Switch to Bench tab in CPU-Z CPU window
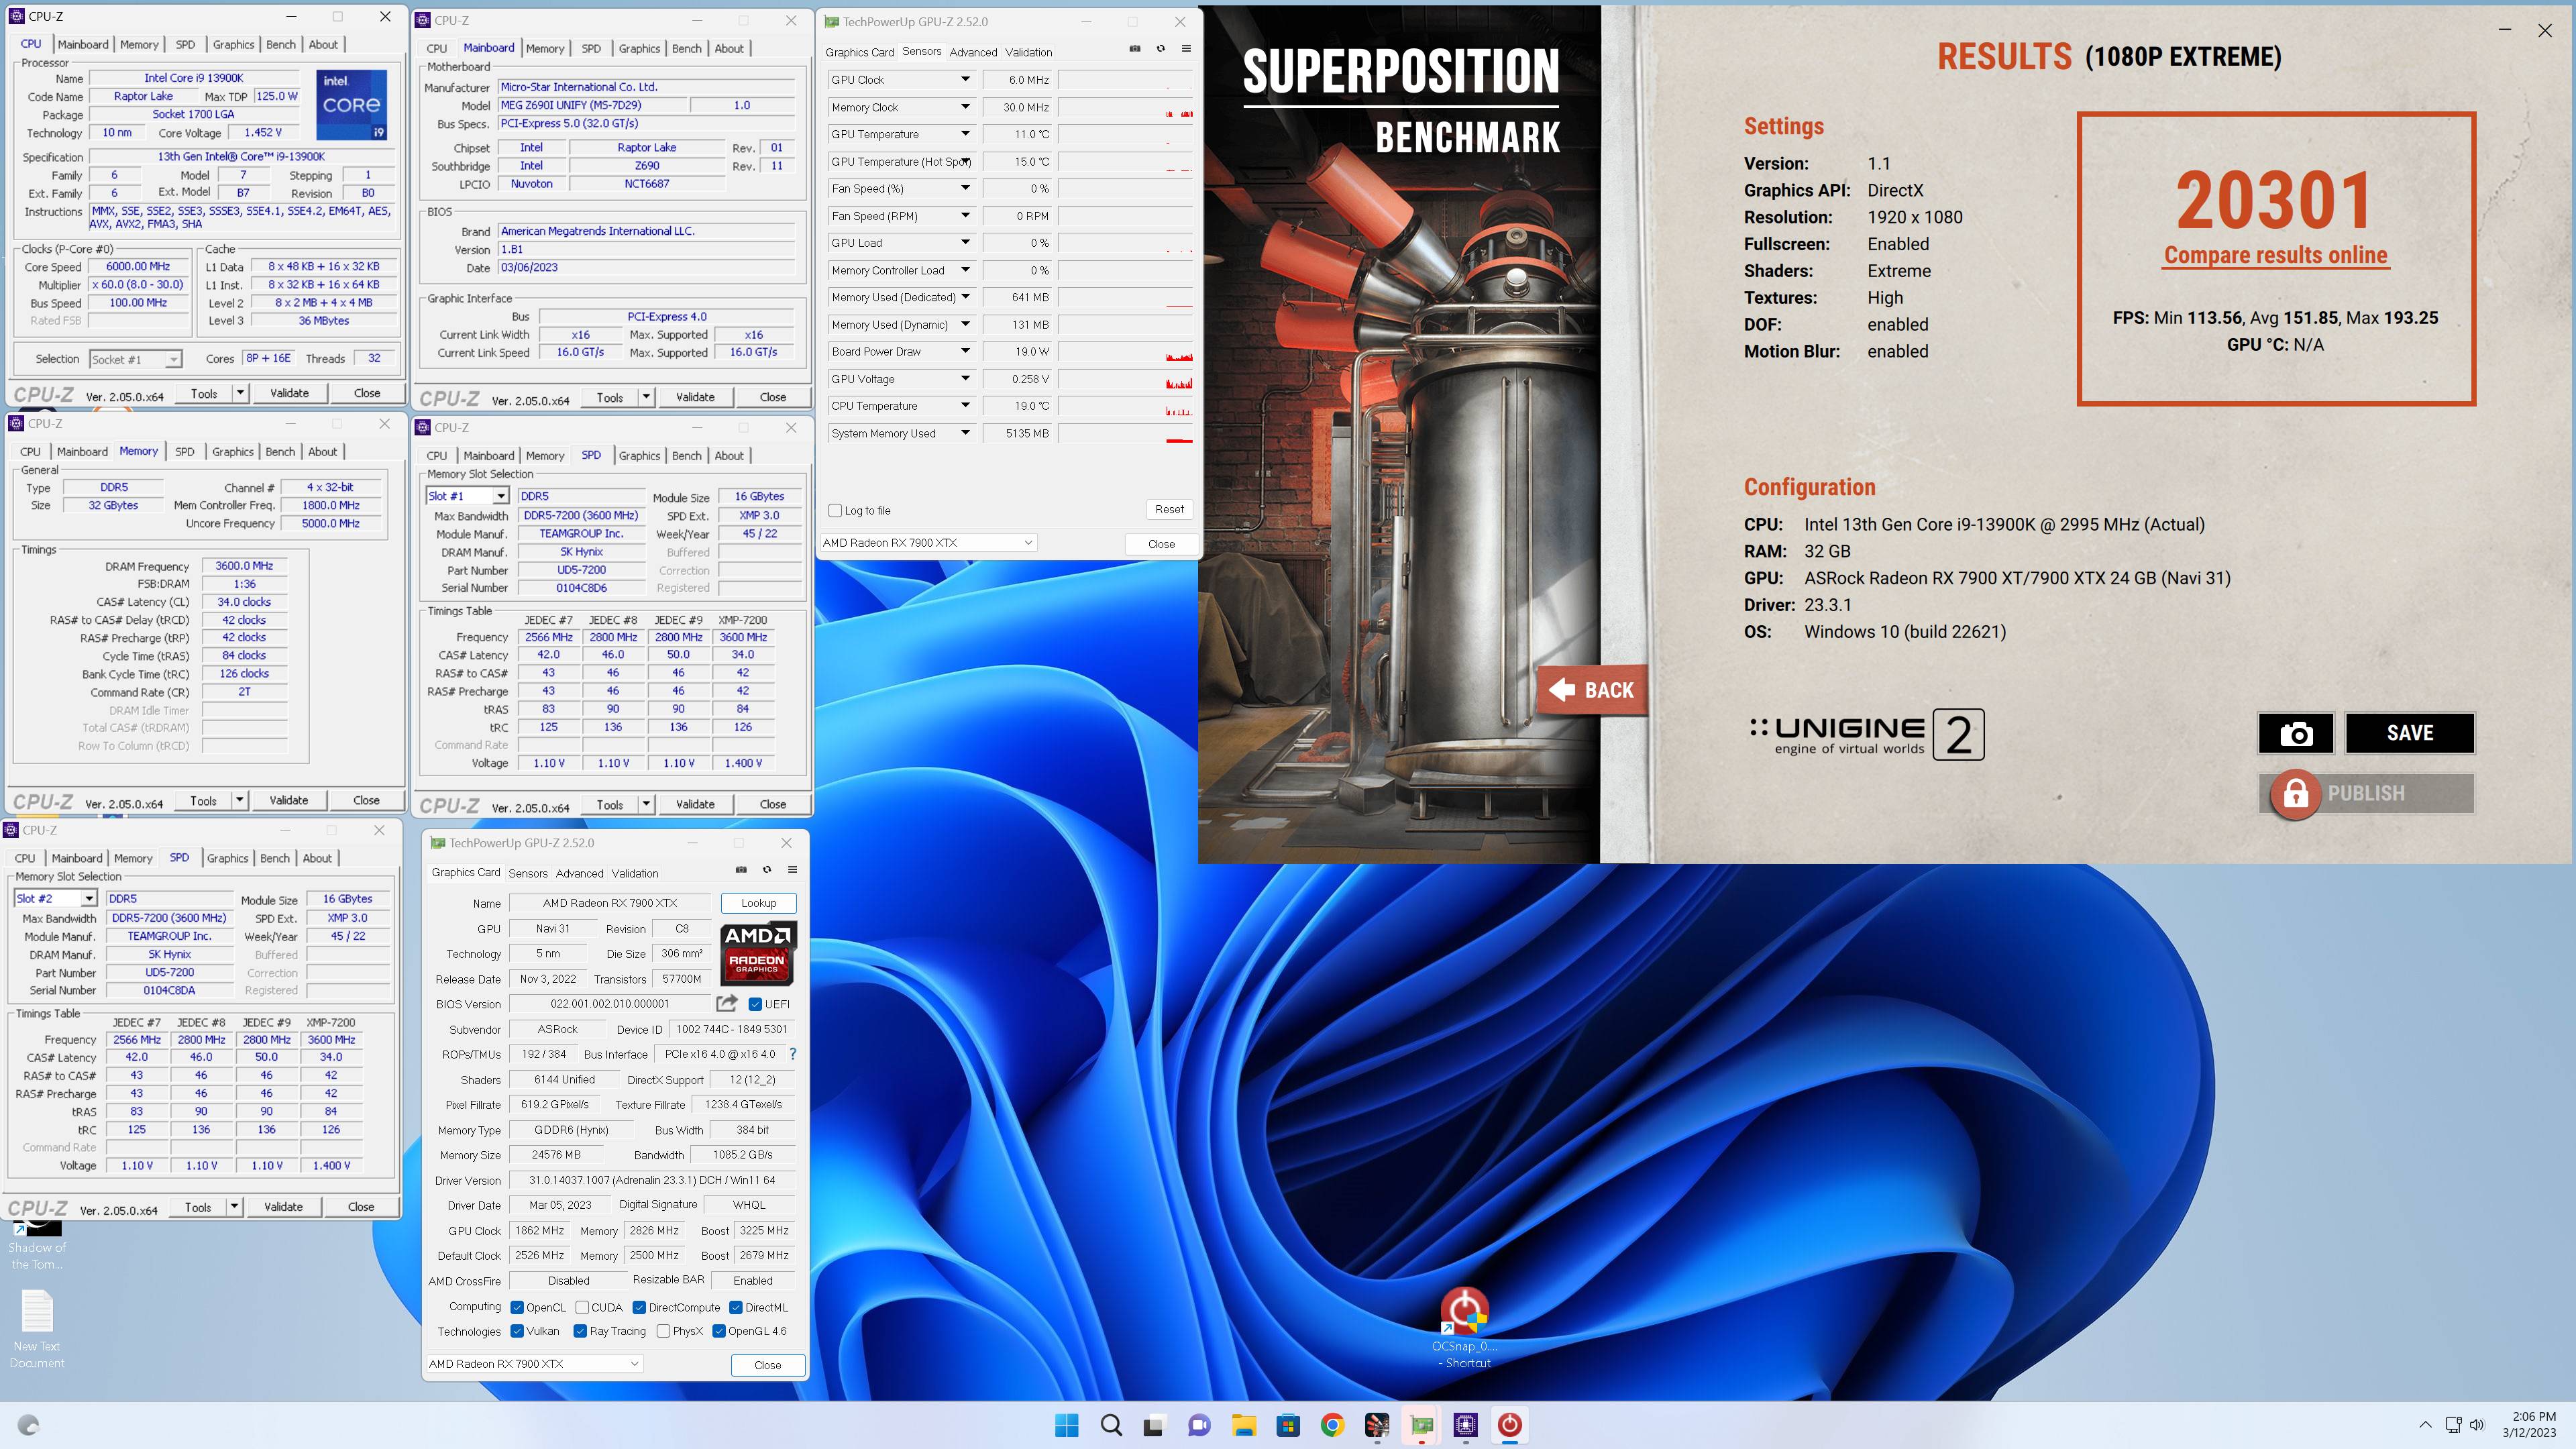Viewport: 2576px width, 1449px height. [280, 44]
